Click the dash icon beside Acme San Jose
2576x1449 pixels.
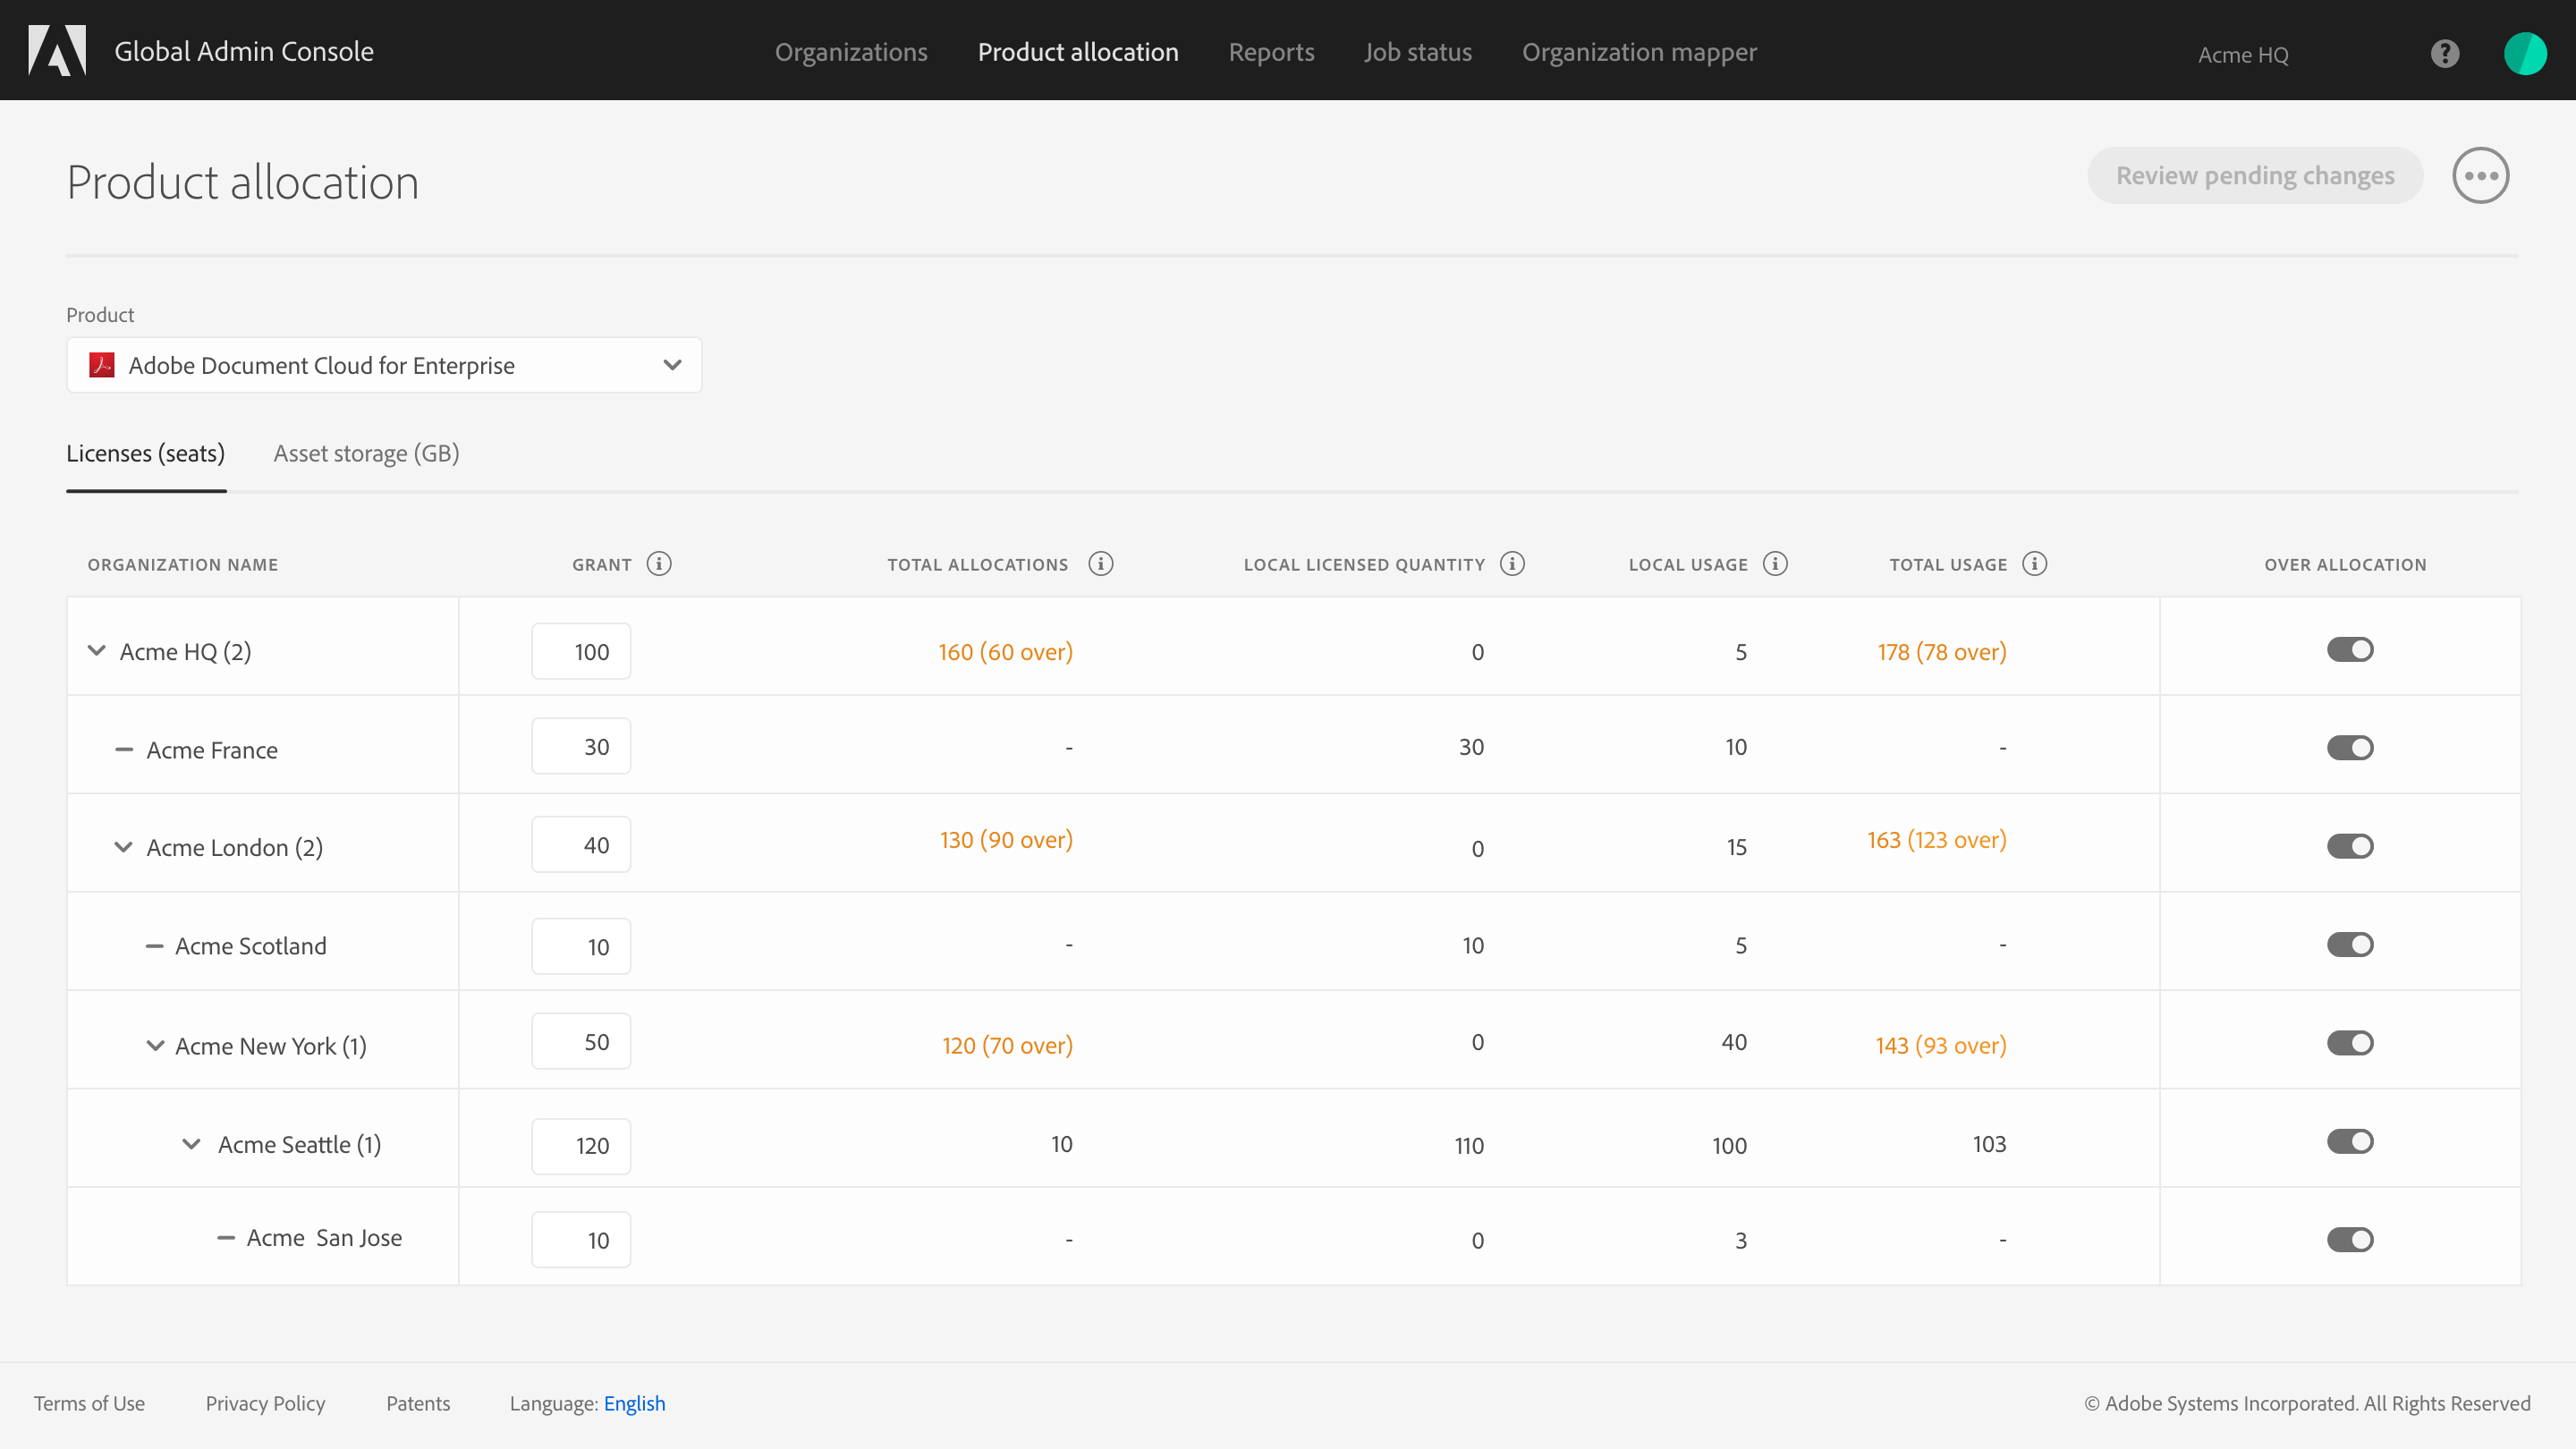pyautogui.click(x=226, y=1238)
